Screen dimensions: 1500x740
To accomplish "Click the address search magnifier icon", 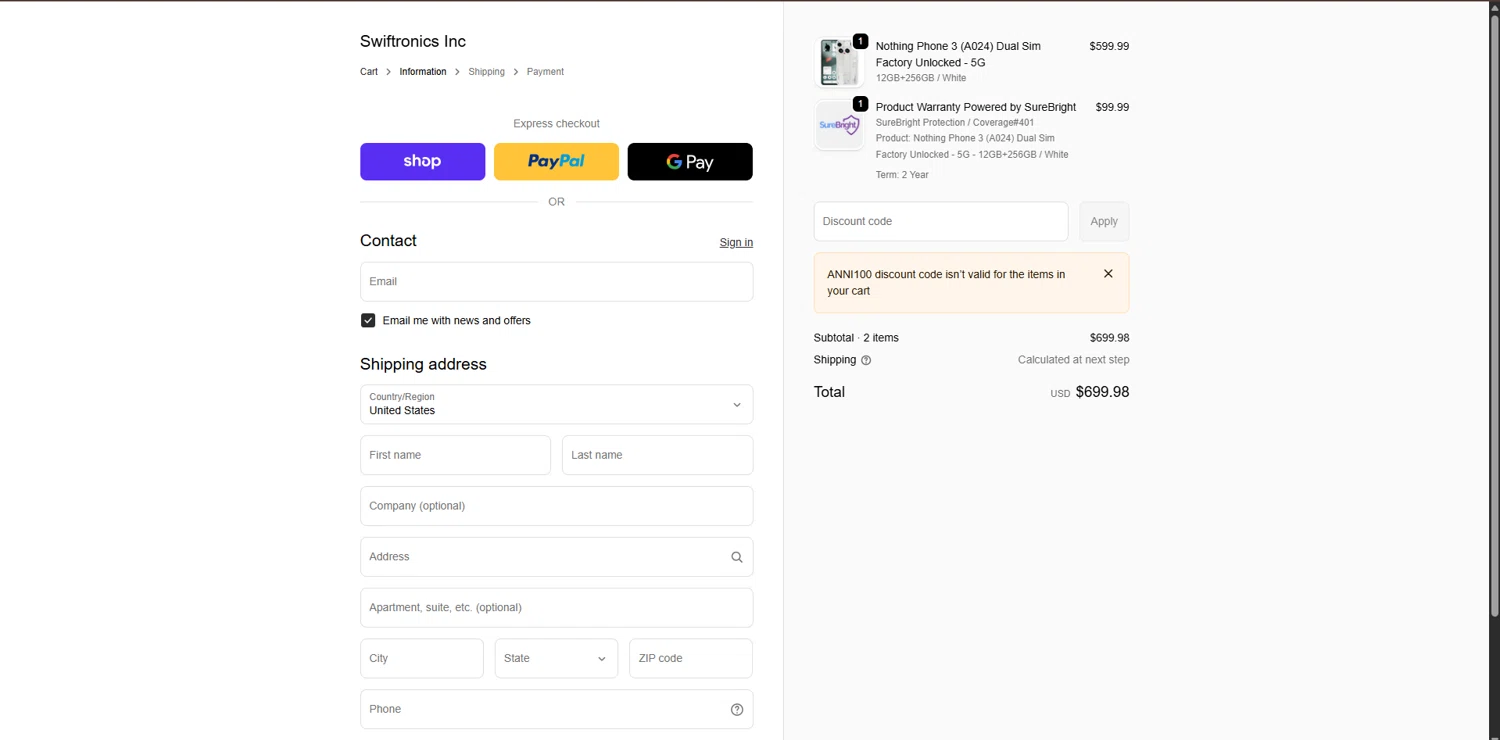I will pyautogui.click(x=737, y=557).
